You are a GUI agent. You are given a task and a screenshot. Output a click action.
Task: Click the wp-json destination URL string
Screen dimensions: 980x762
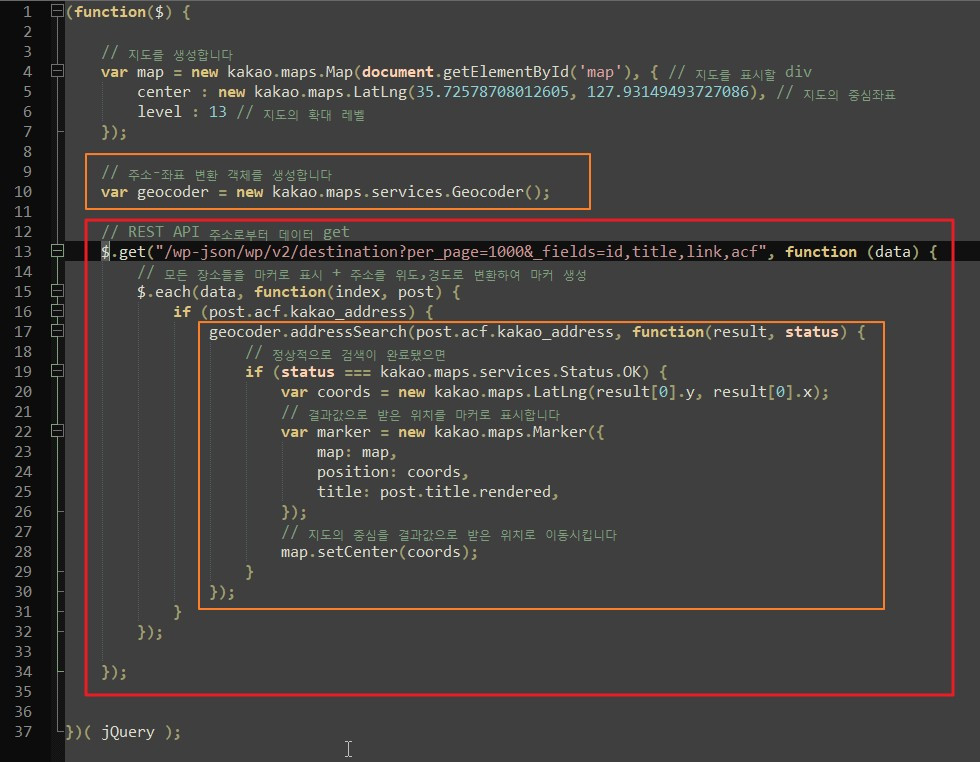point(461,252)
